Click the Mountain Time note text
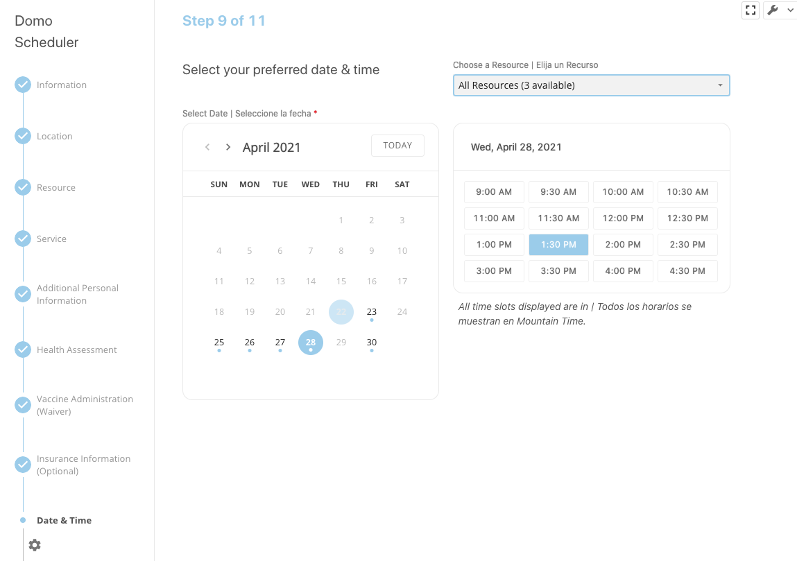This screenshot has height=562, width=797. click(x=574, y=314)
